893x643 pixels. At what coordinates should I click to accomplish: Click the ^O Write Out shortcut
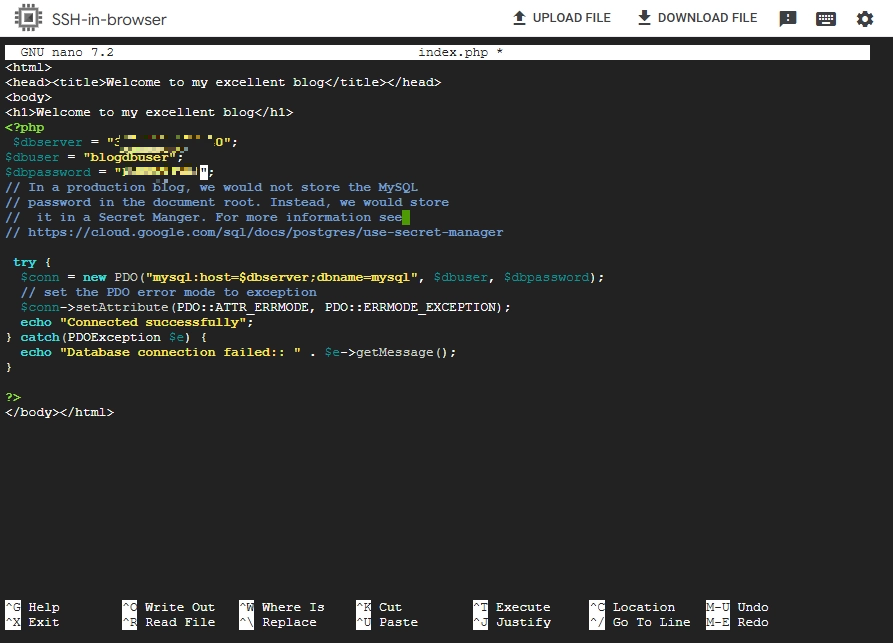click(169, 607)
